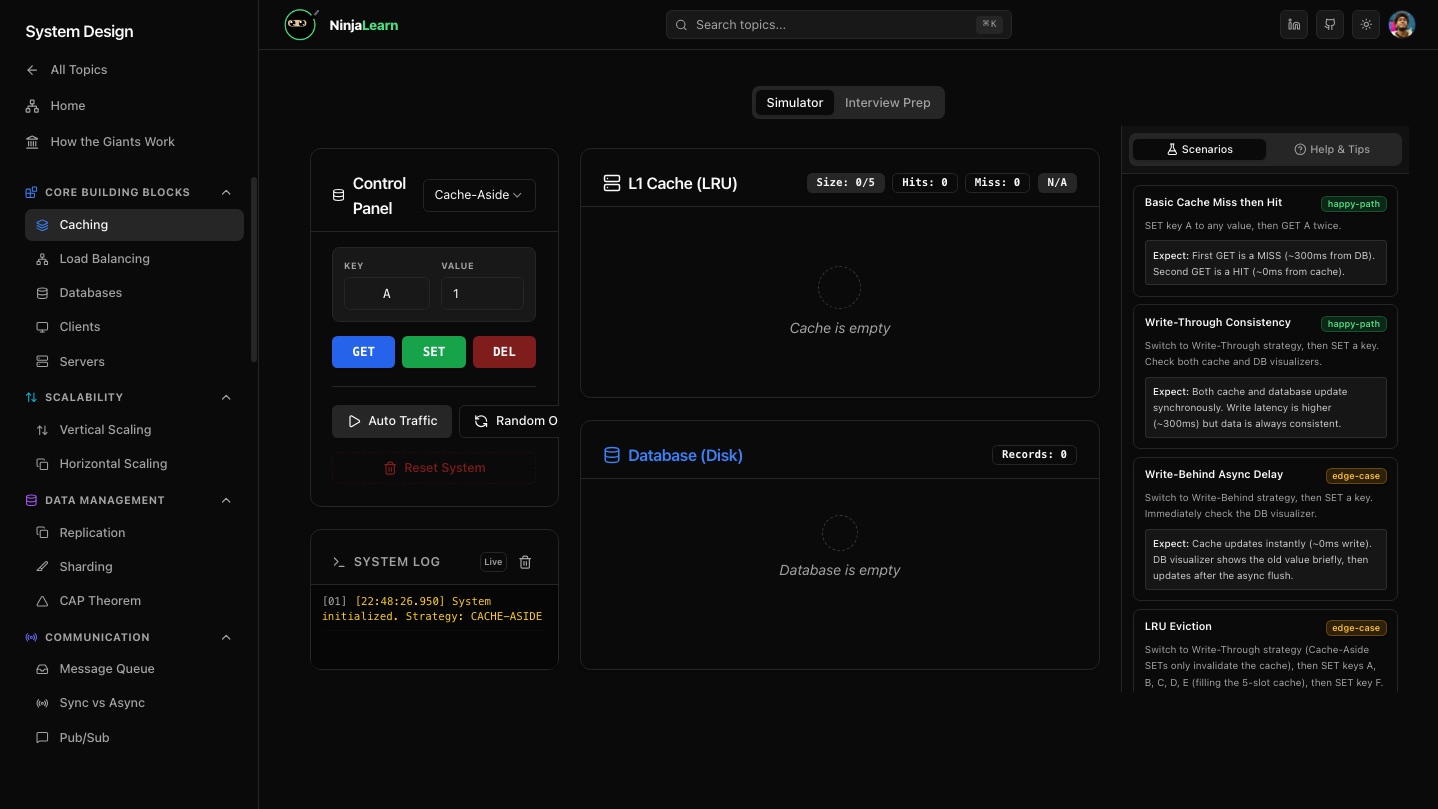Click the VALUE input field
The image size is (1438, 809).
point(482,294)
